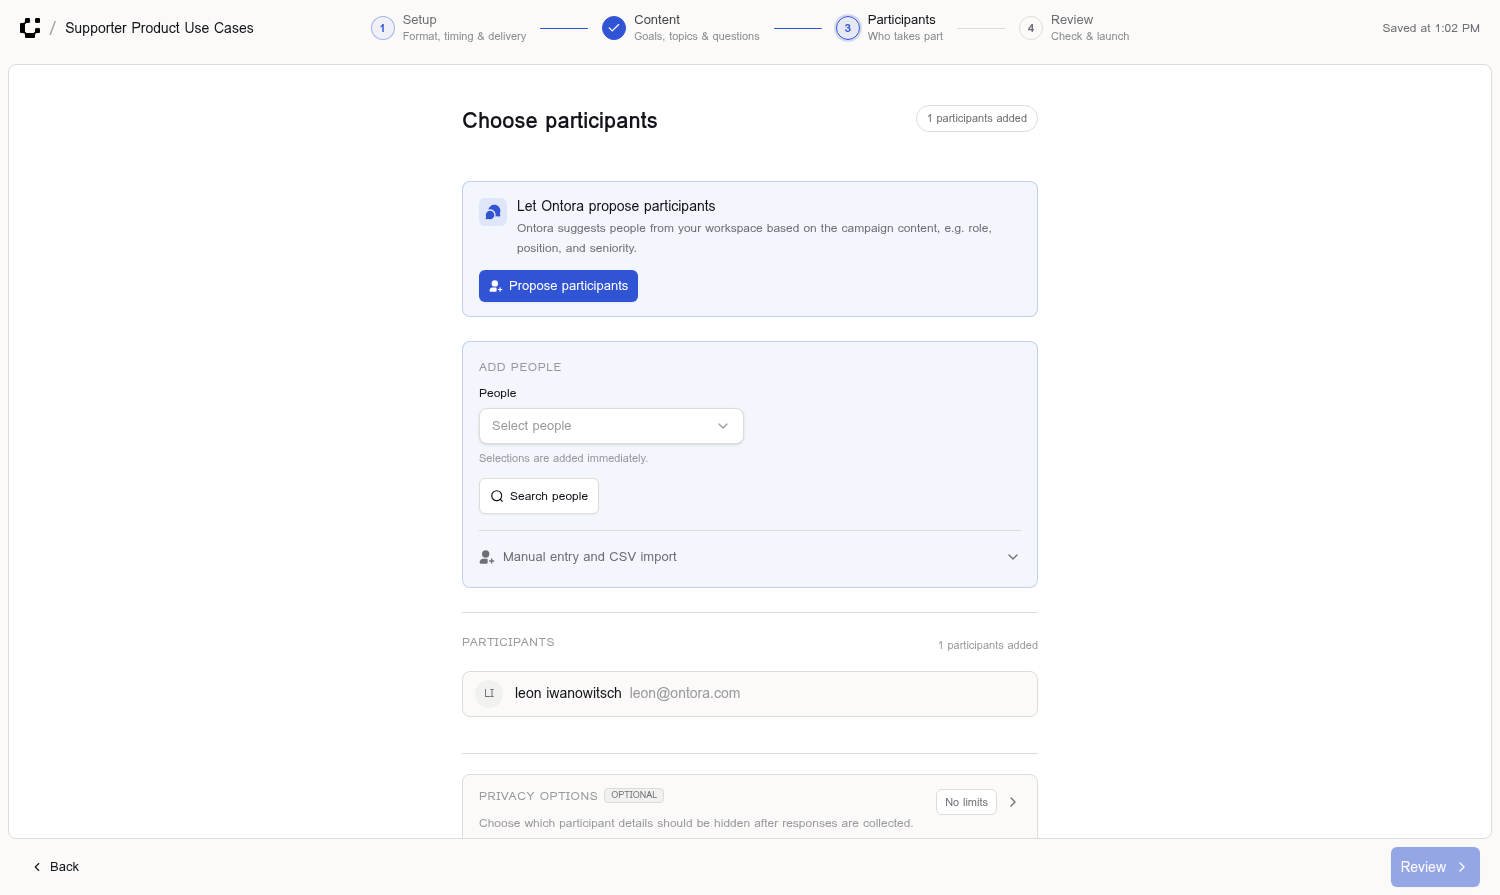Click the person icon beside Manual entry
The height and width of the screenshot is (895, 1500).
(487, 557)
